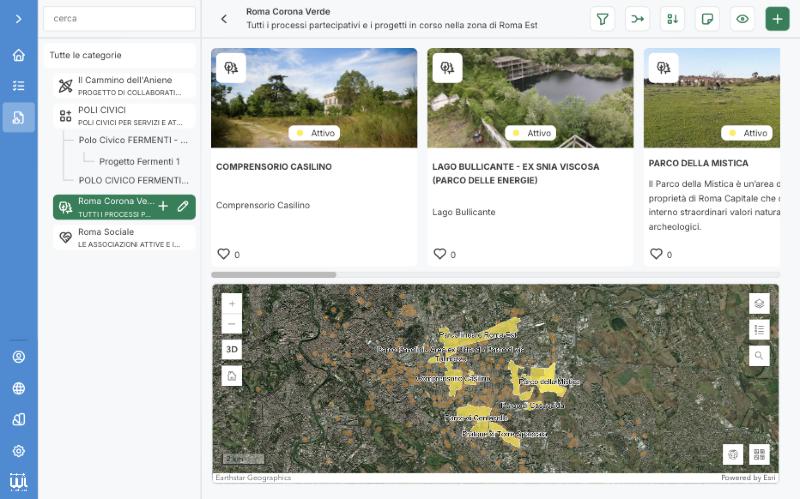Click the merge arrows toolbar icon
Screen dimensions: 800x499
pos(638,19)
